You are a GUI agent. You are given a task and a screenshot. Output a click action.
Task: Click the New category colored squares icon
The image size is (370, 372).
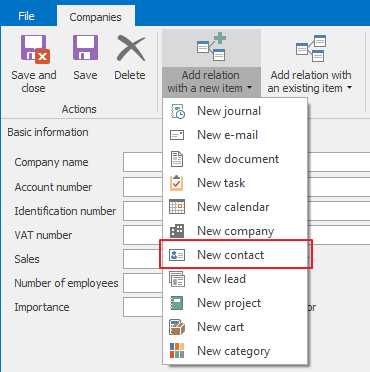point(177,351)
